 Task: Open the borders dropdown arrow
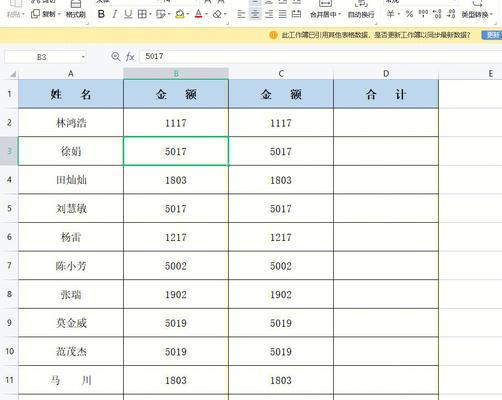click(x=150, y=15)
